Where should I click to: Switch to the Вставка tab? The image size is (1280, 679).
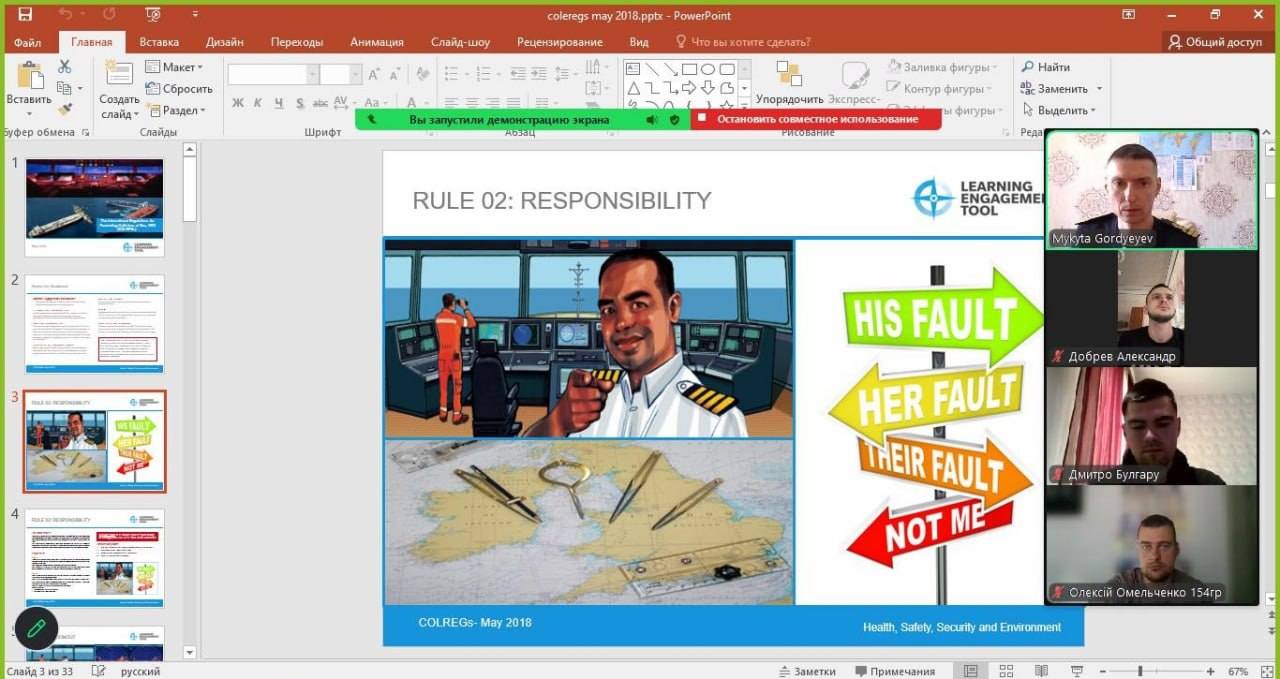pyautogui.click(x=159, y=42)
